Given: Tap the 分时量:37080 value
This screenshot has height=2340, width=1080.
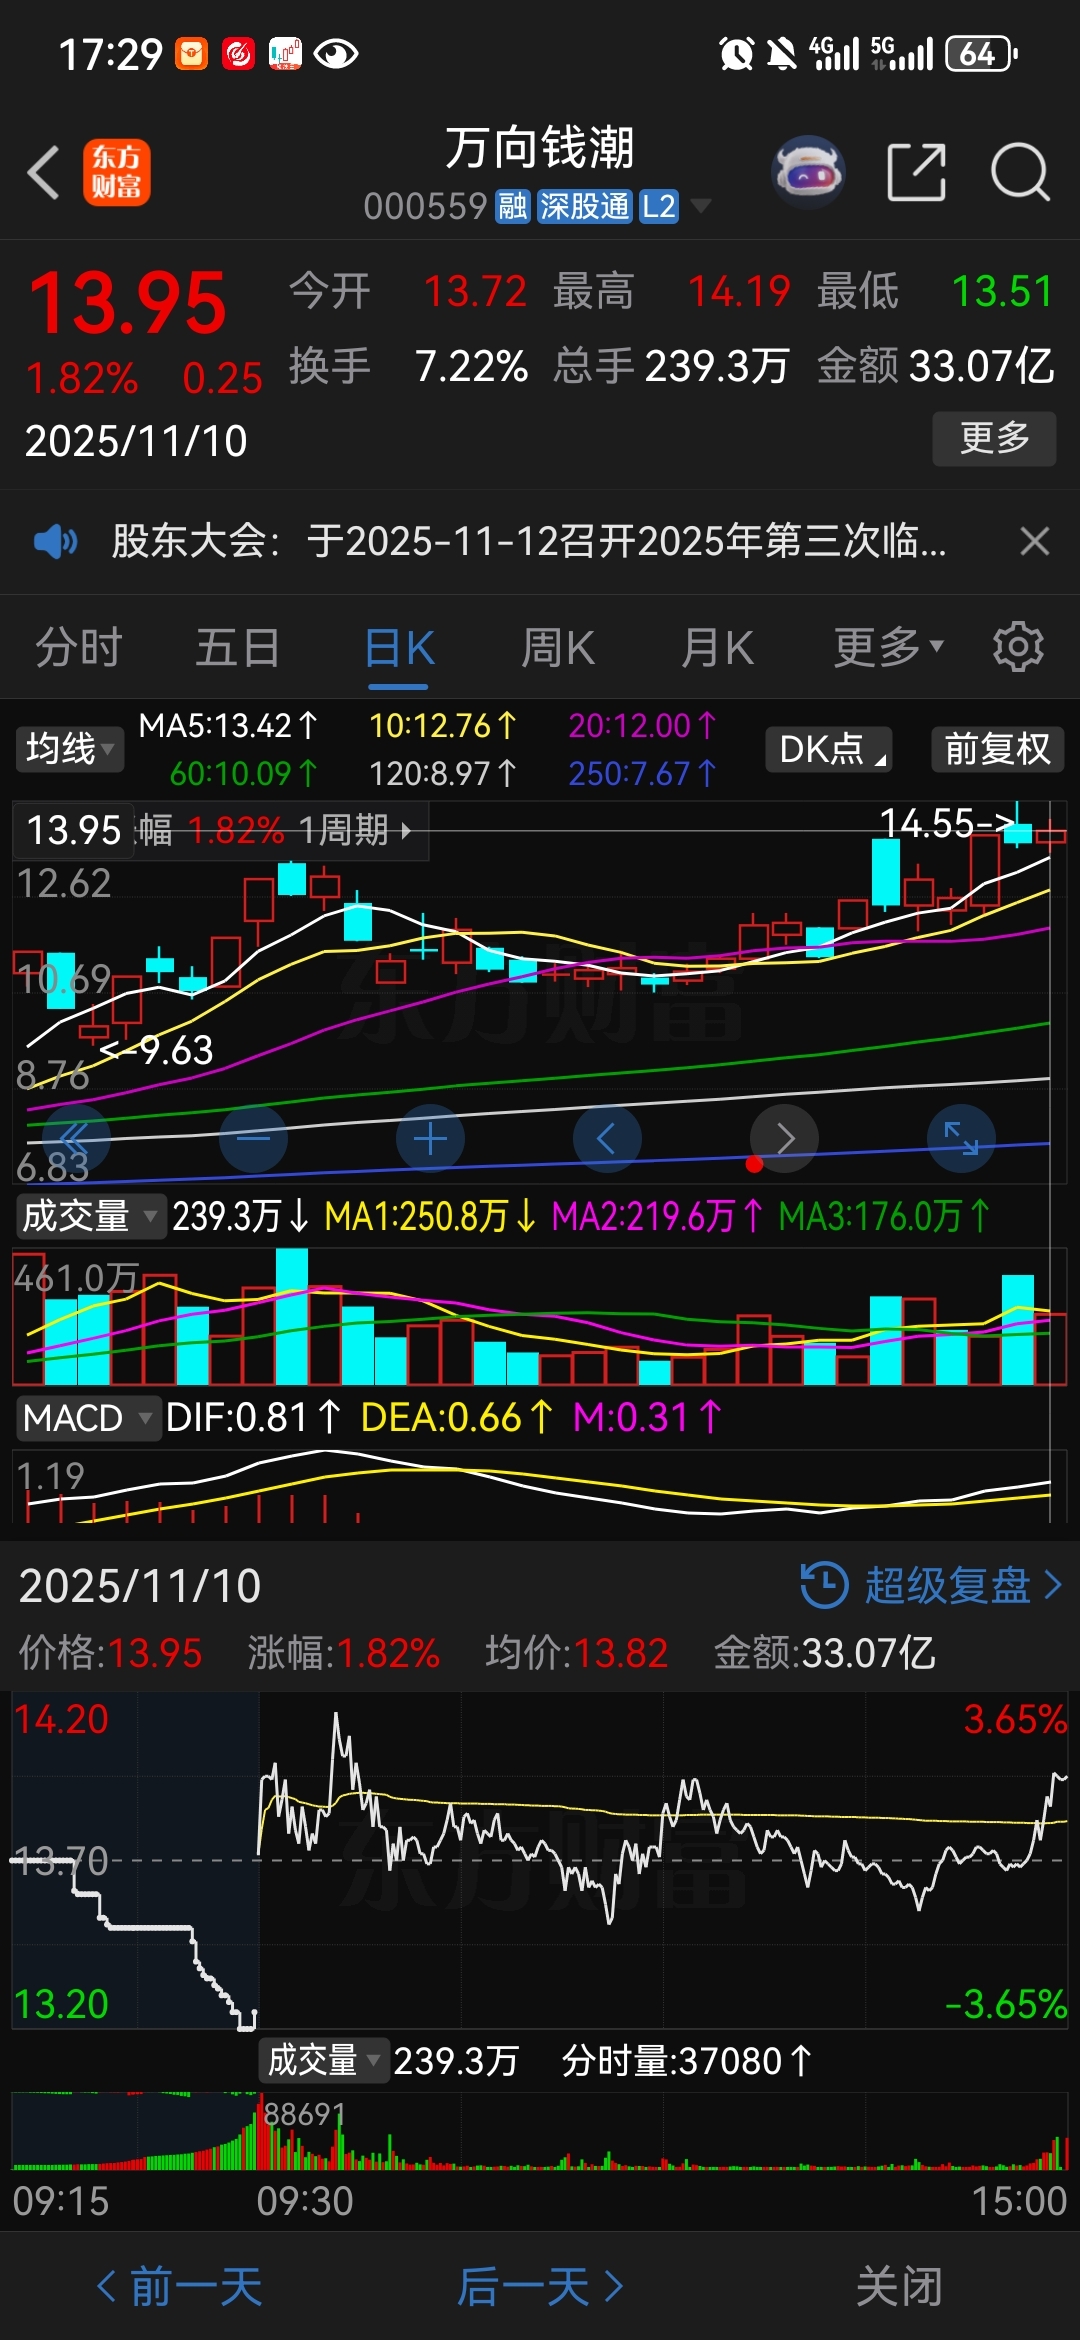Looking at the screenshot, I should pos(686,2060).
